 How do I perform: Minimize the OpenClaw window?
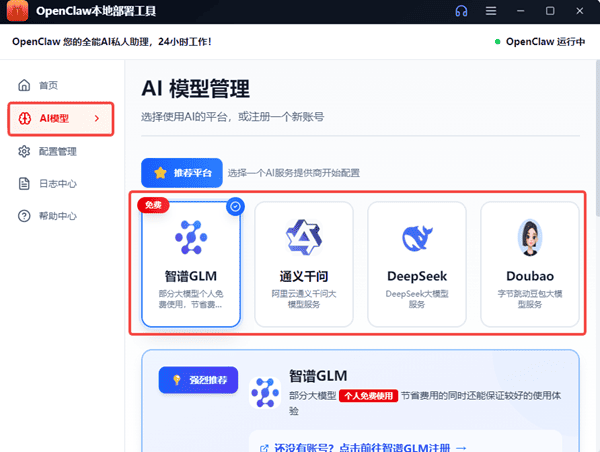[520, 11]
